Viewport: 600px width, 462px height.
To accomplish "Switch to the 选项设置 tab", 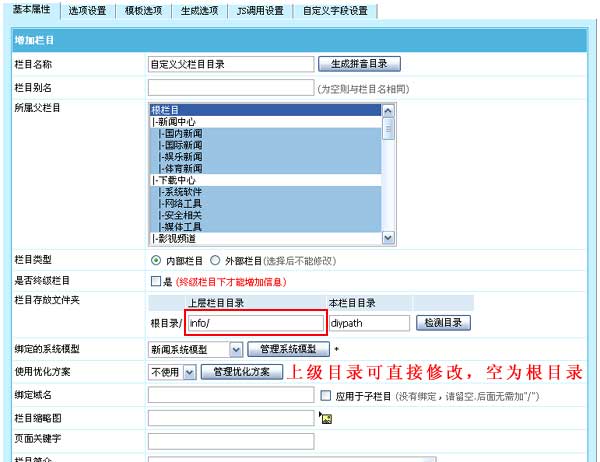I will (x=88, y=11).
